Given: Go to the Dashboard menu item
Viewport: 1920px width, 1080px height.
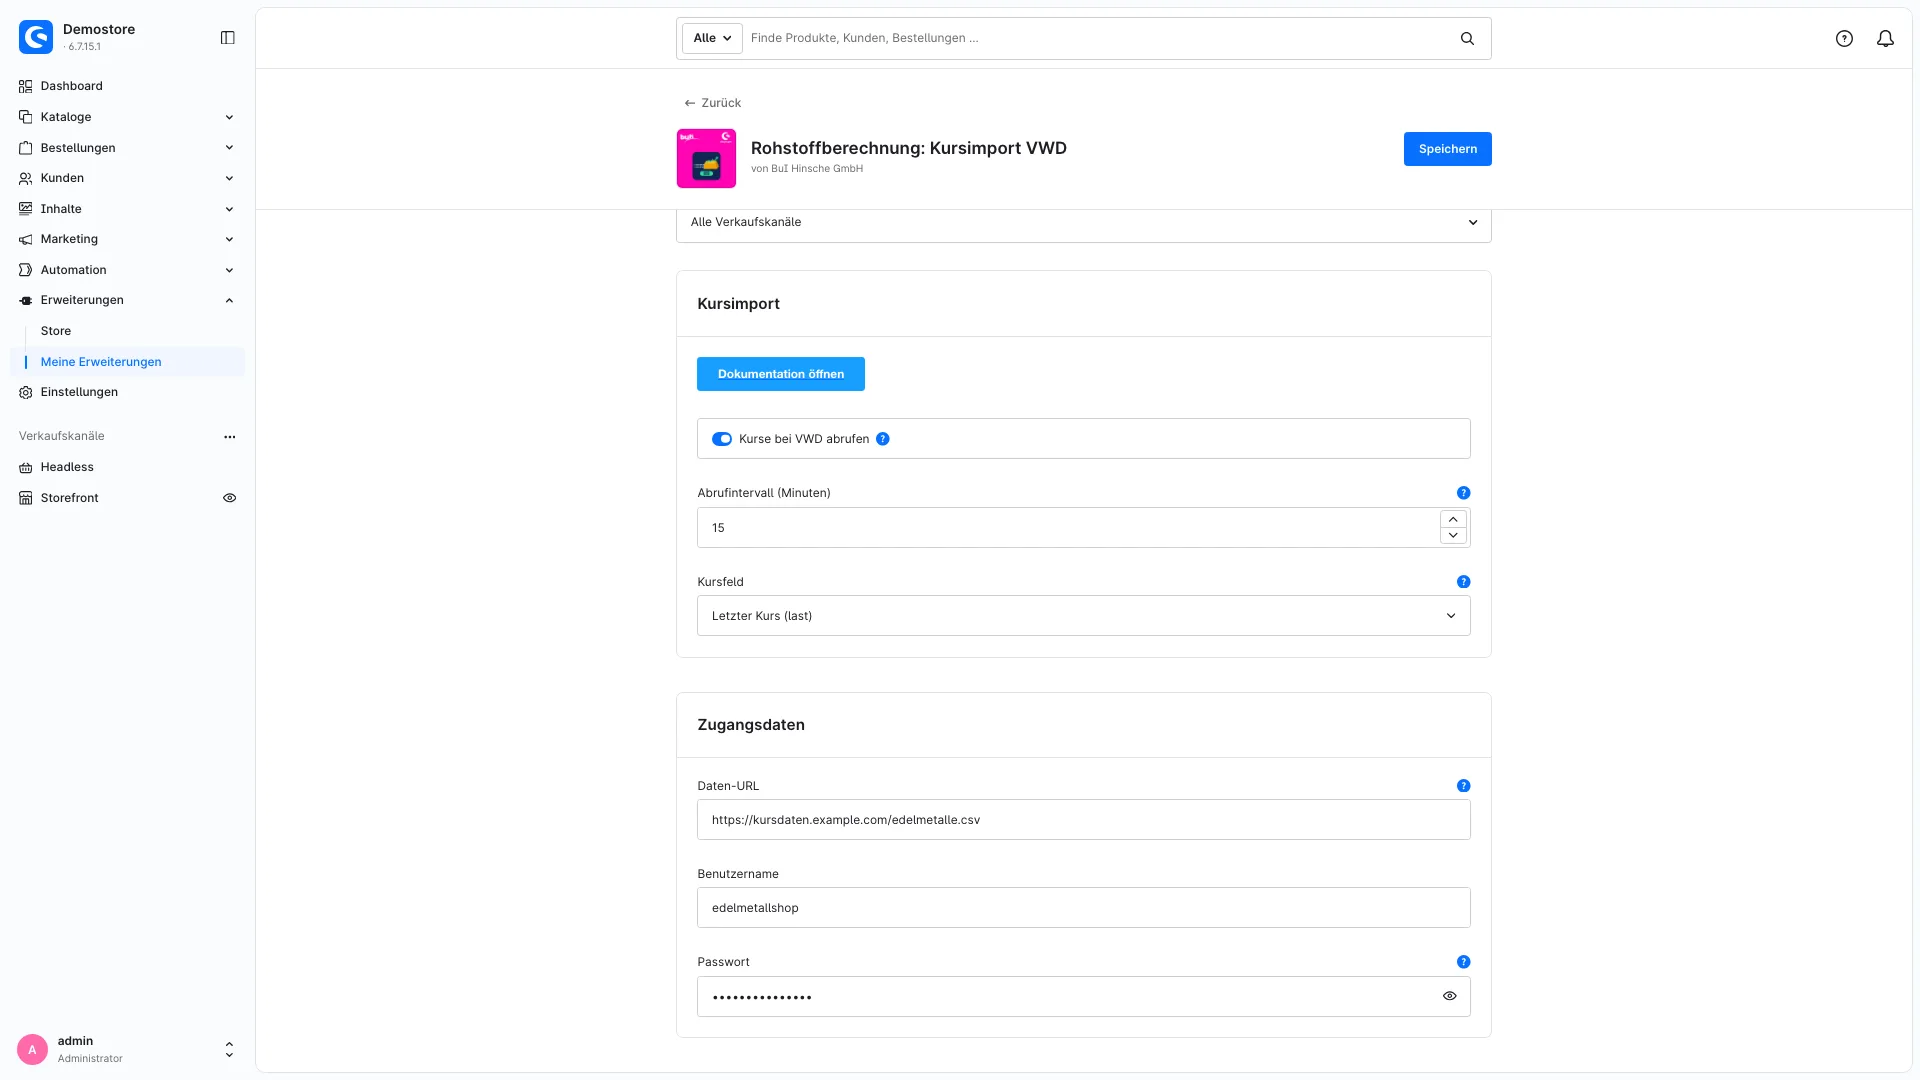Looking at the screenshot, I should [127, 86].
